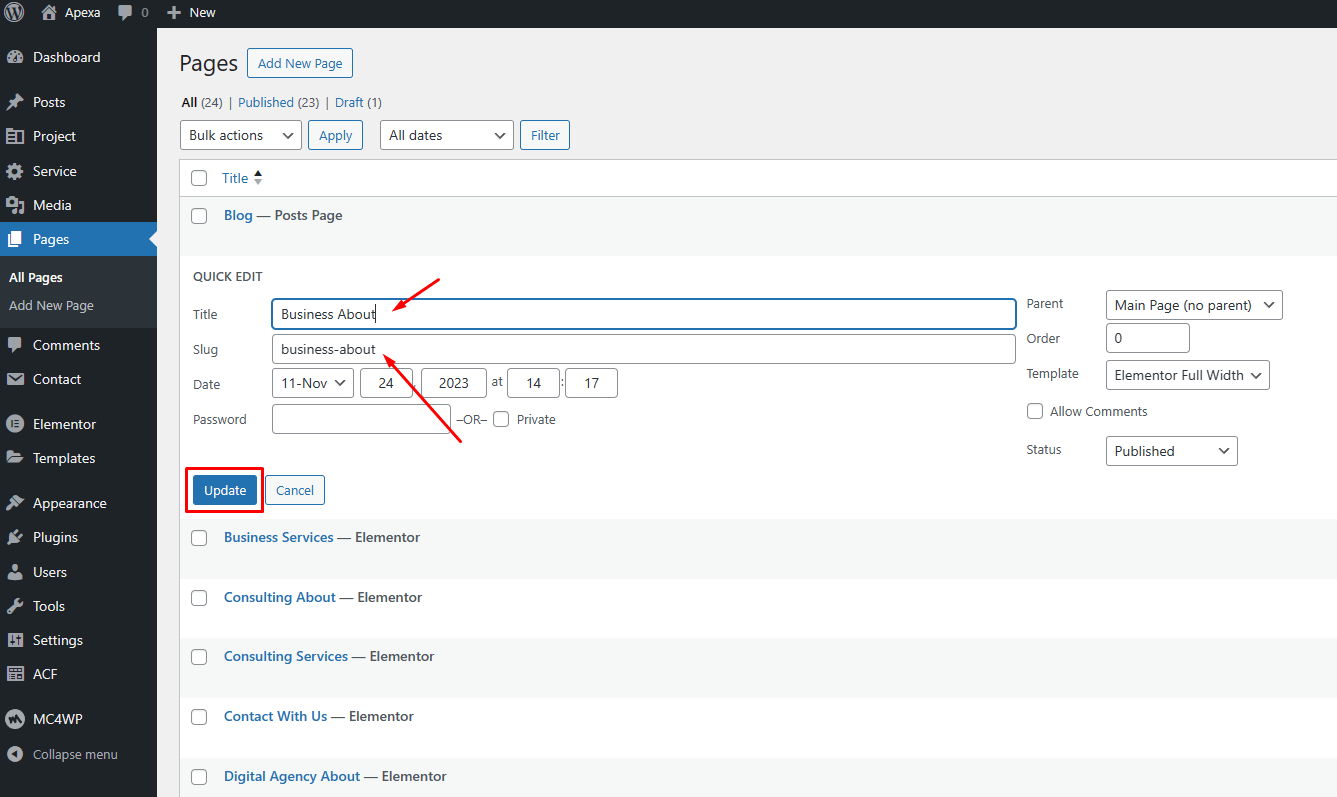Open the comments bubble icon in admin bar
1337x797 pixels.
tap(126, 13)
